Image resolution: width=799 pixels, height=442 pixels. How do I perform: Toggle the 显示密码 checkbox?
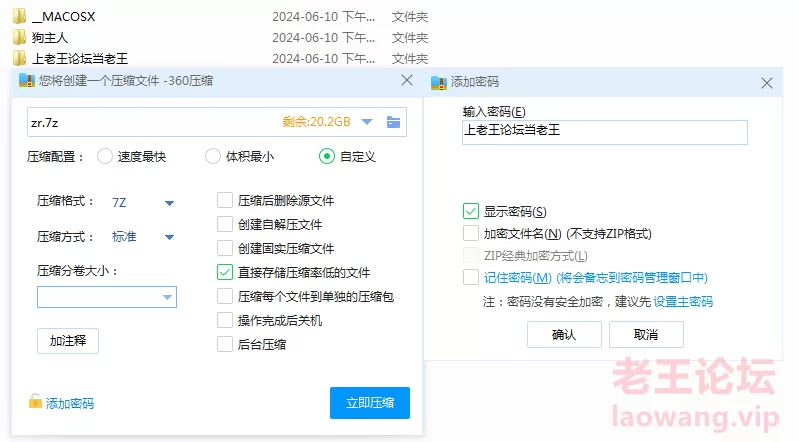(471, 211)
